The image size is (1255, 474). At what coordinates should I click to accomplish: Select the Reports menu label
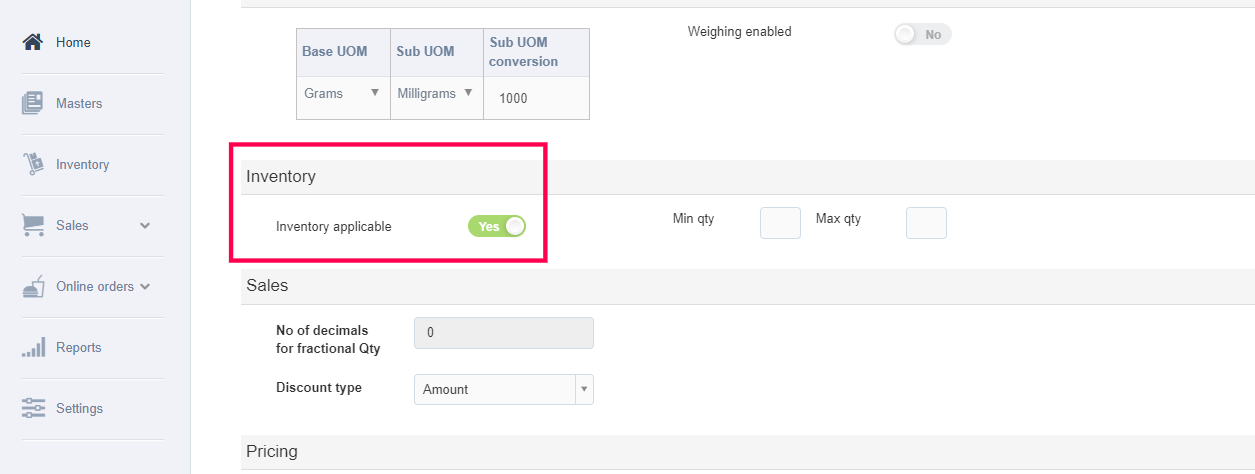(79, 348)
